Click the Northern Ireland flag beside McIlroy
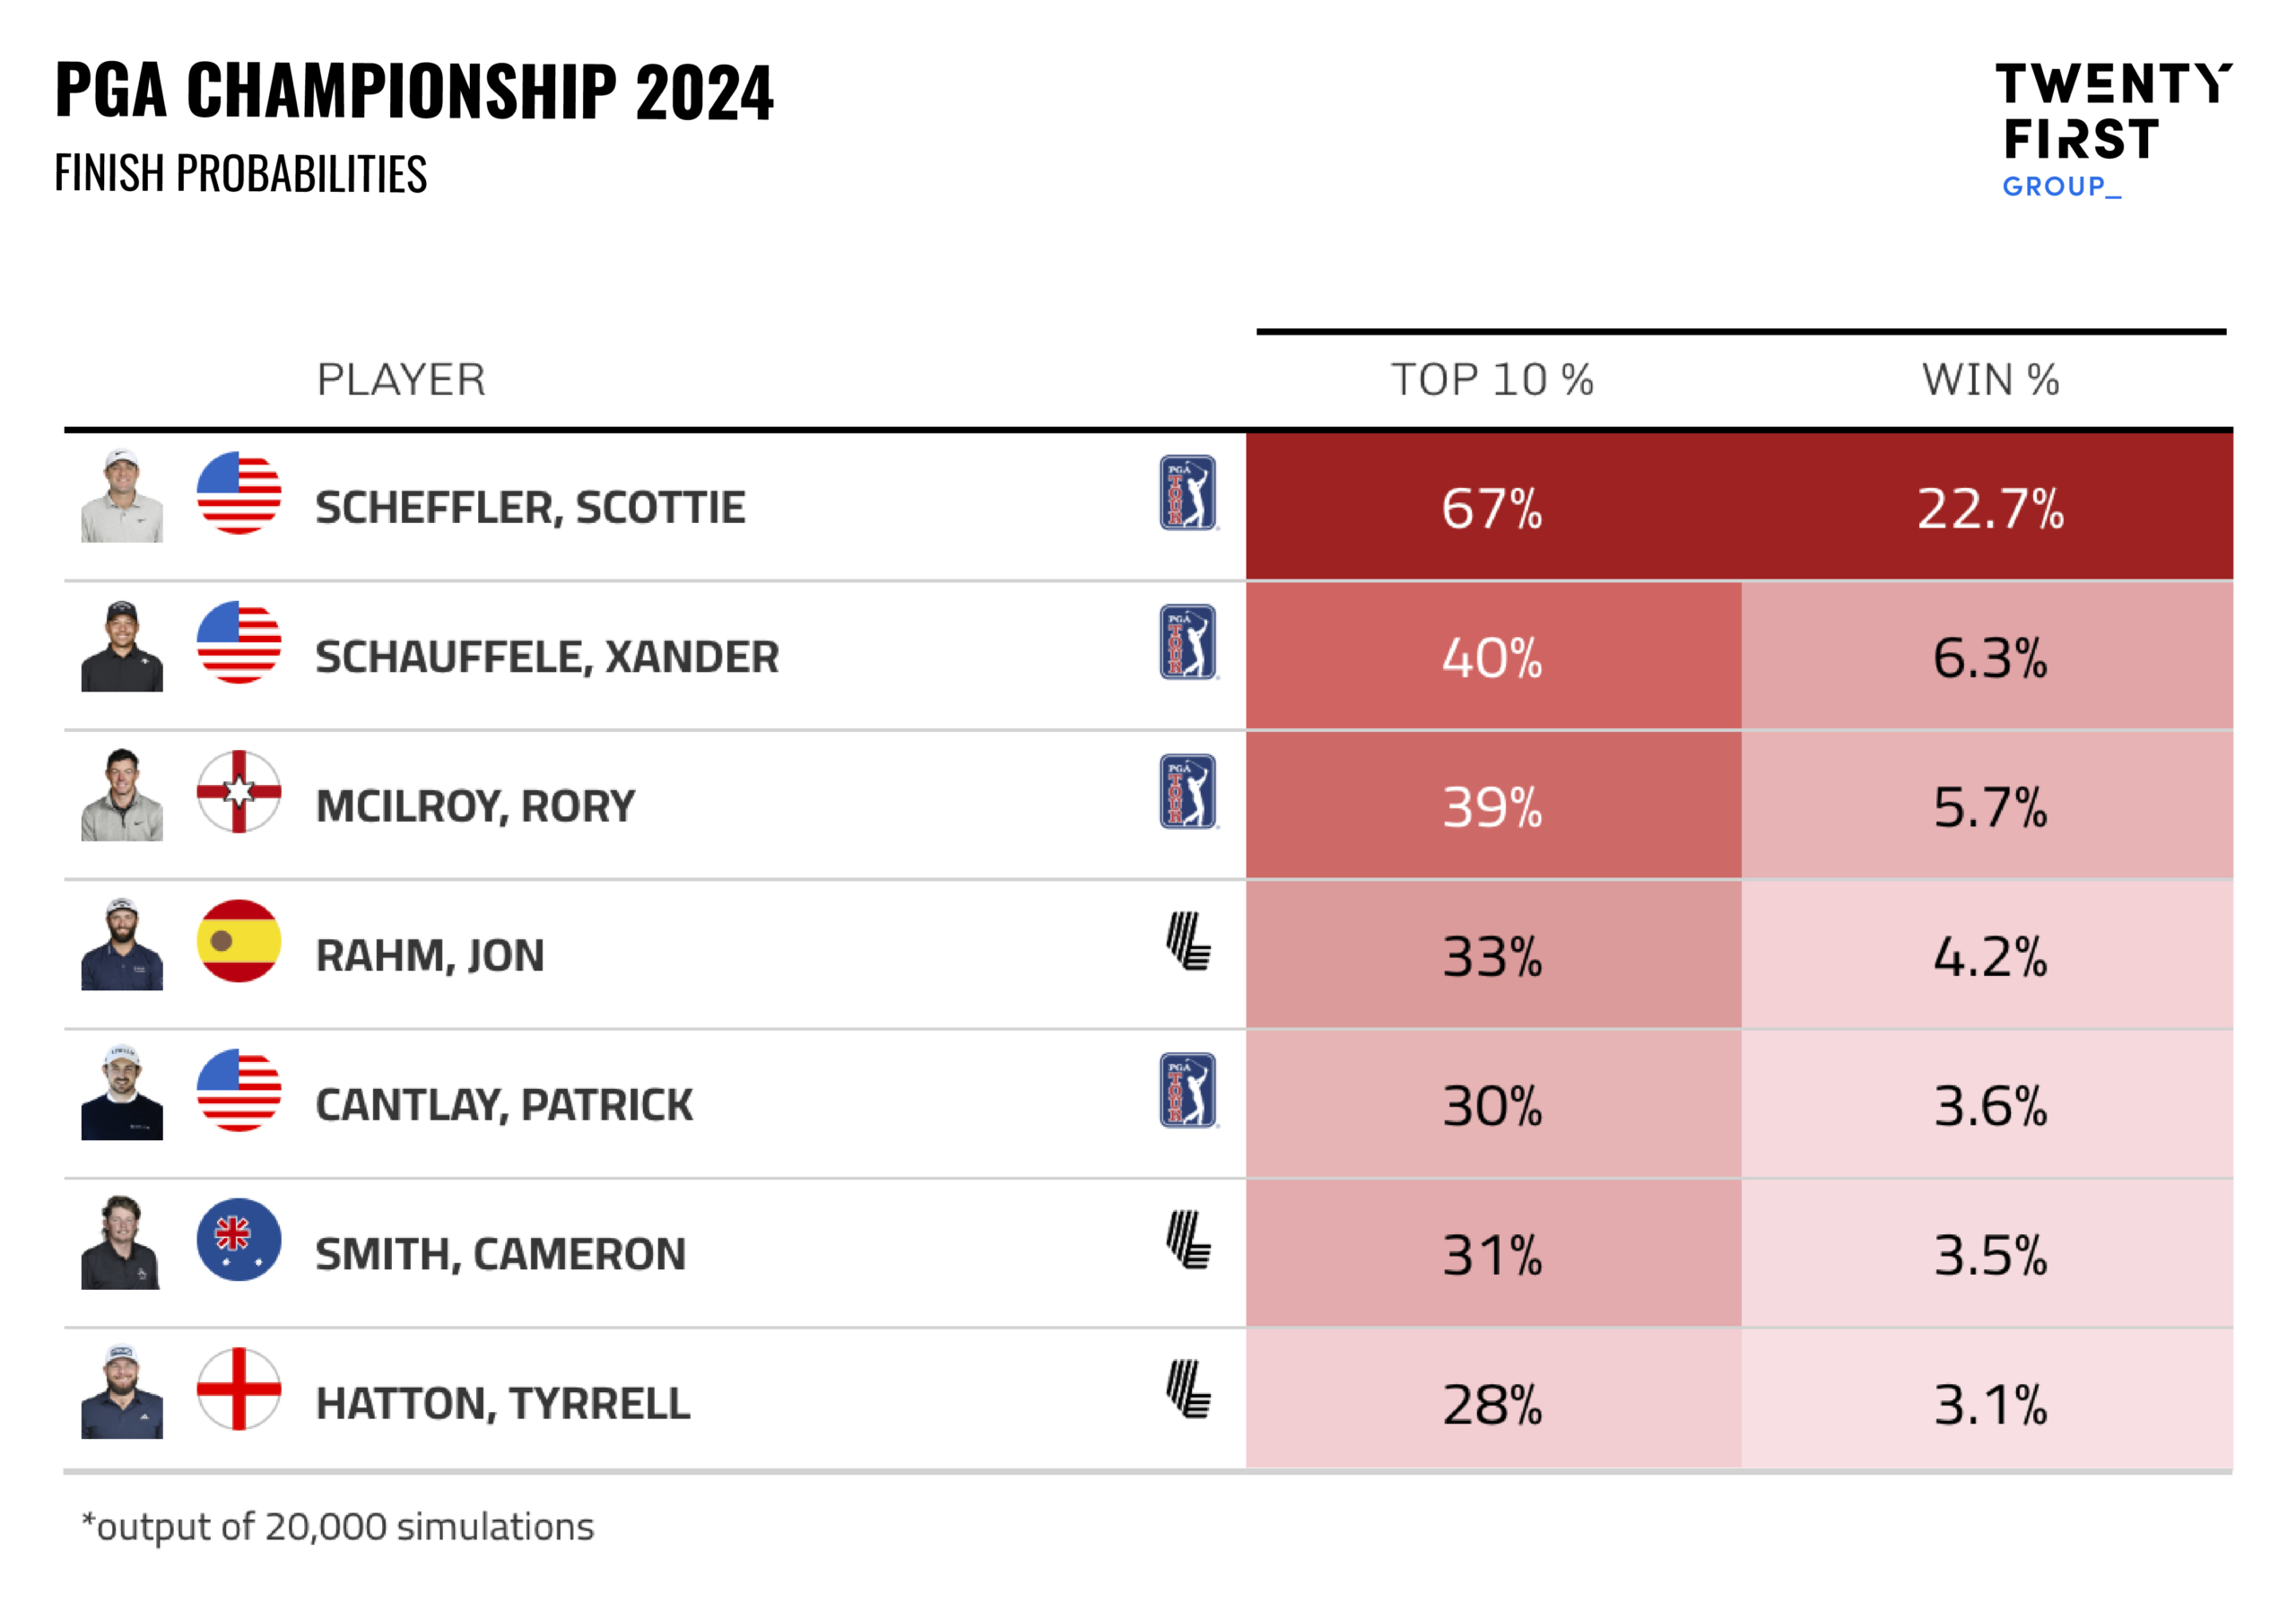This screenshot has height=1603, width=2296. click(239, 791)
